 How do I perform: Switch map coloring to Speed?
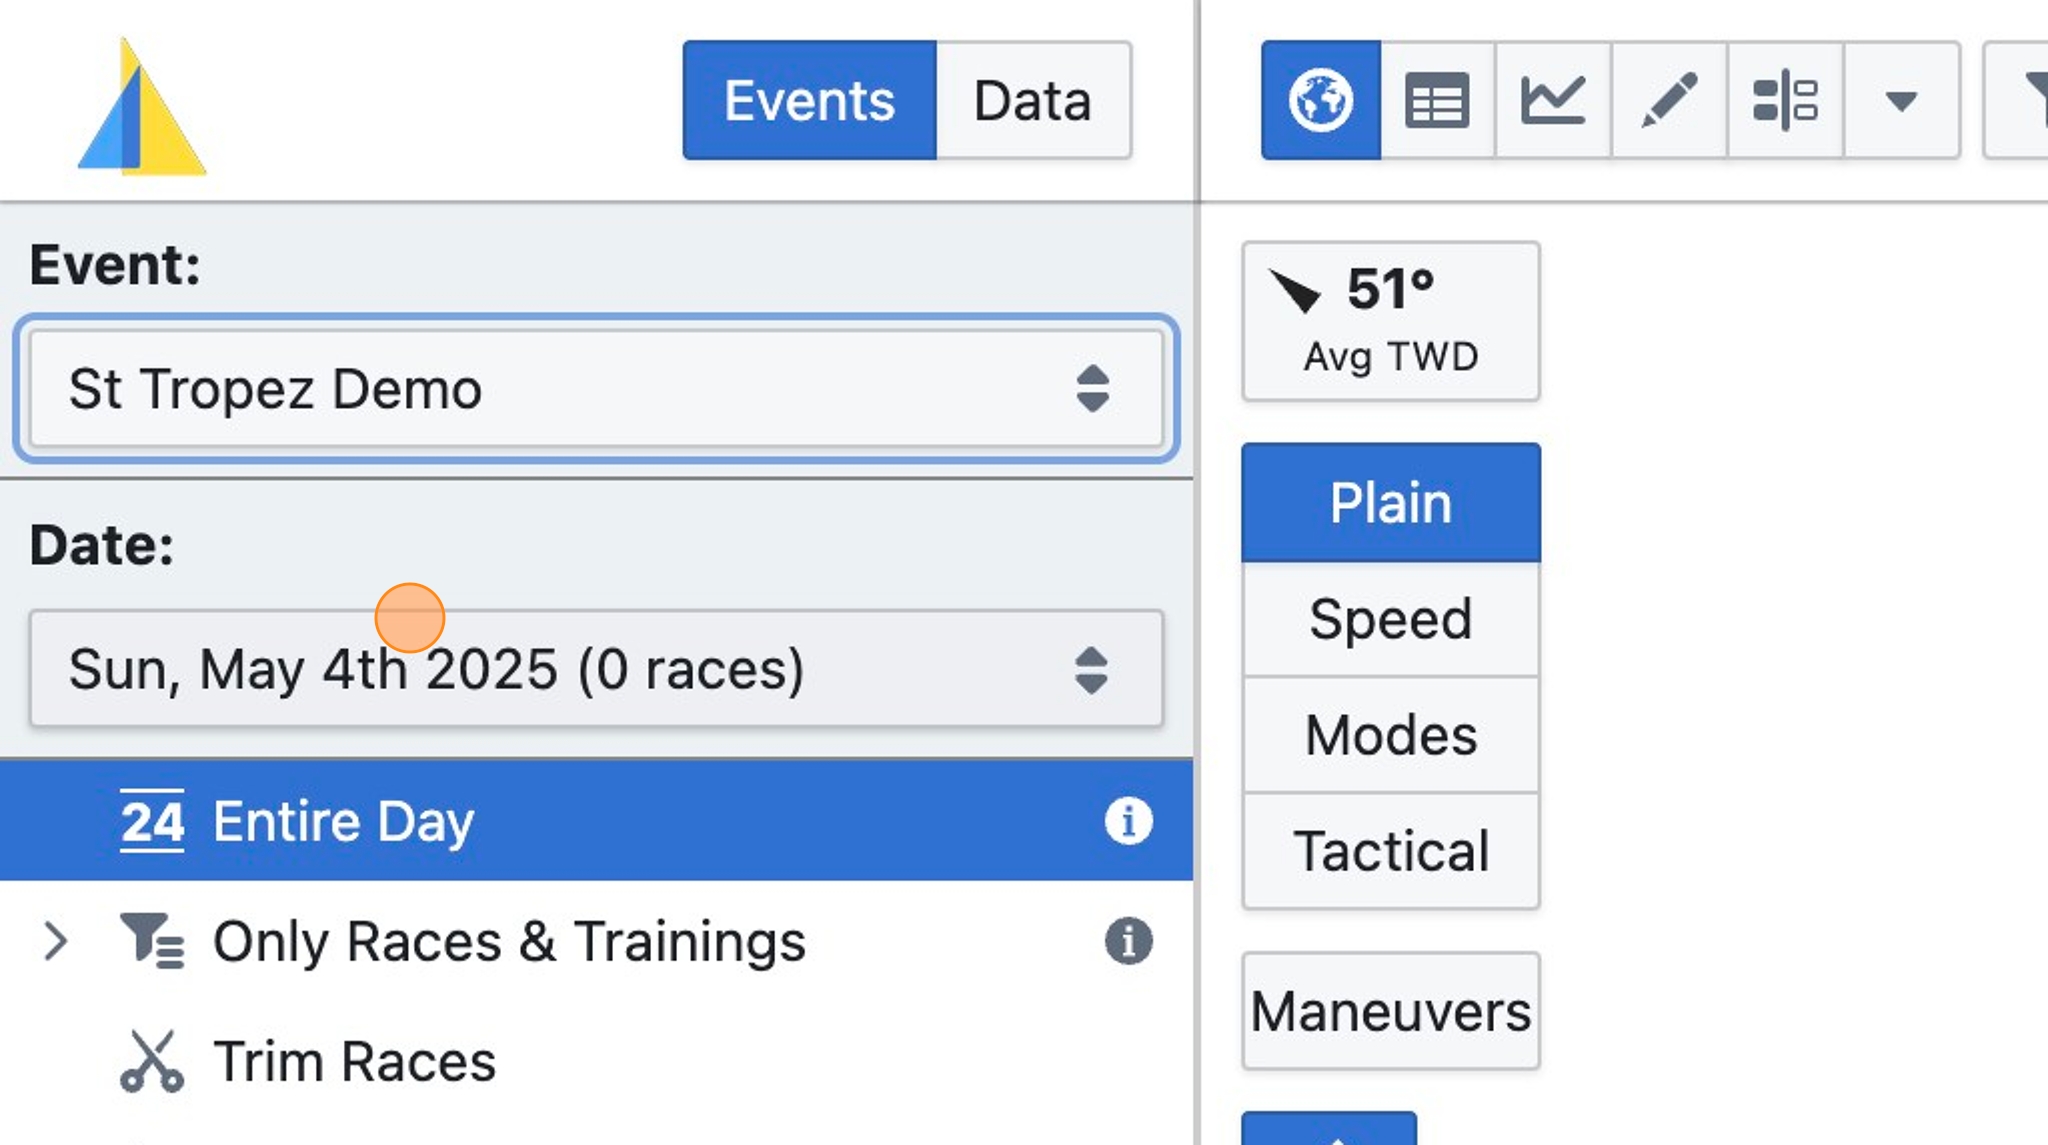point(1391,619)
